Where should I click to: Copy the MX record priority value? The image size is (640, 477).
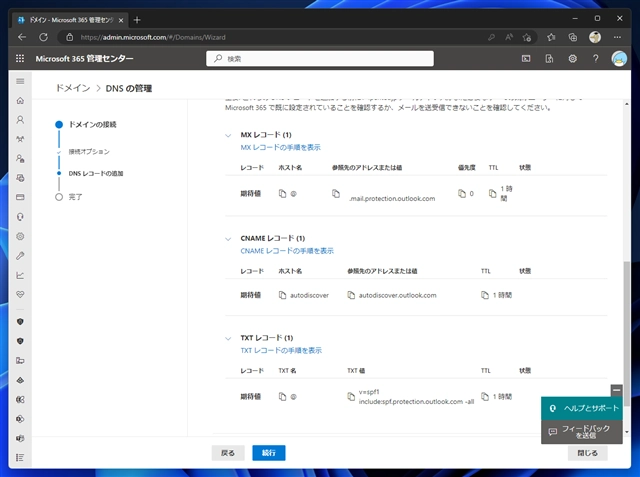pyautogui.click(x=462, y=192)
